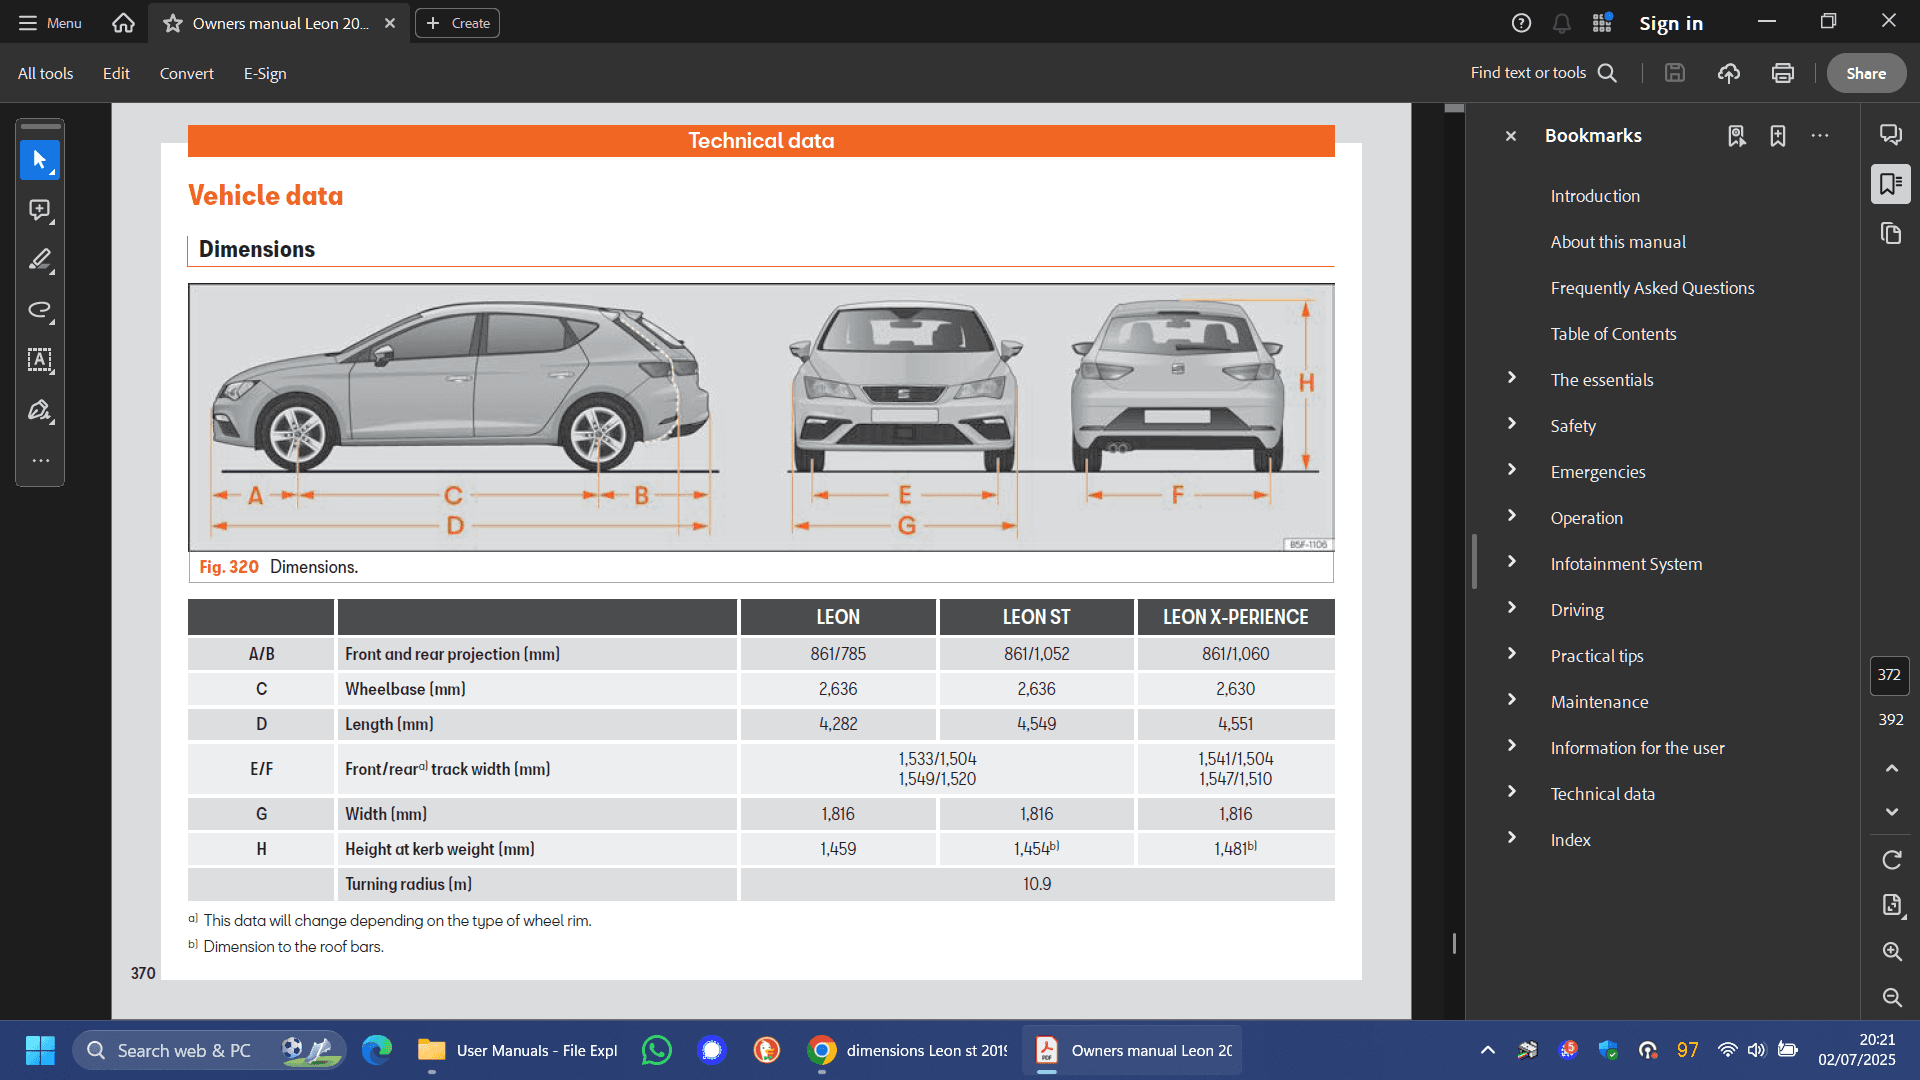Image resolution: width=1920 pixels, height=1080 pixels.
Task: Go to previous page arrow
Action: 1892,768
